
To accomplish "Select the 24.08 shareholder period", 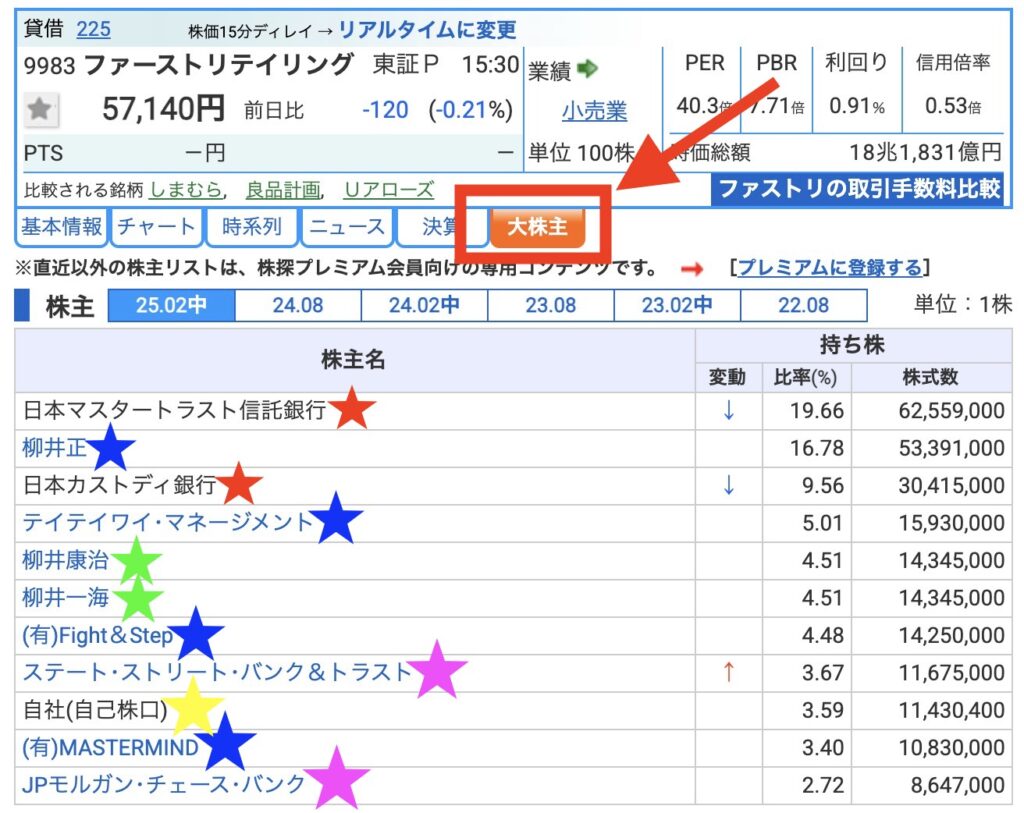I will [x=298, y=305].
